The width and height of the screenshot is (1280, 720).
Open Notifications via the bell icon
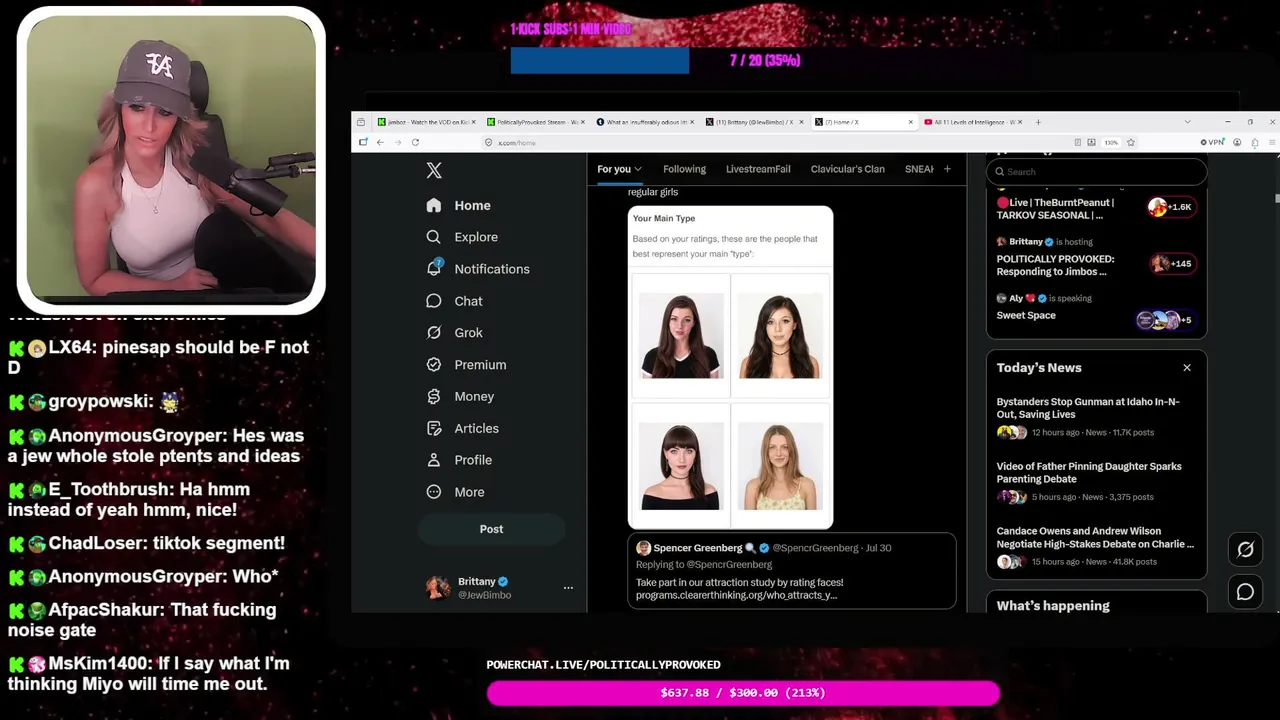click(x=434, y=268)
